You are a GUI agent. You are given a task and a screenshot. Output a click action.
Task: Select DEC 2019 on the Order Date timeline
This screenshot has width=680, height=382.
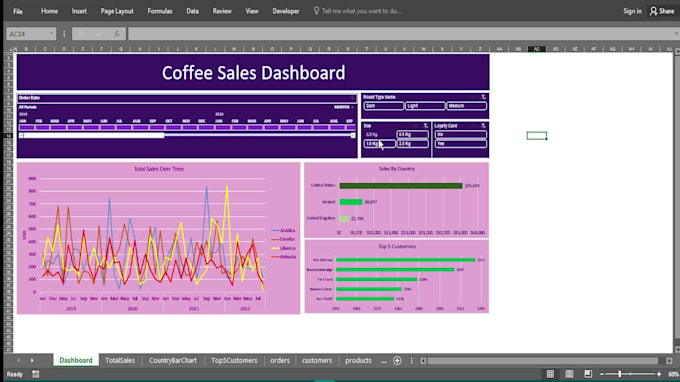pyautogui.click(x=206, y=127)
